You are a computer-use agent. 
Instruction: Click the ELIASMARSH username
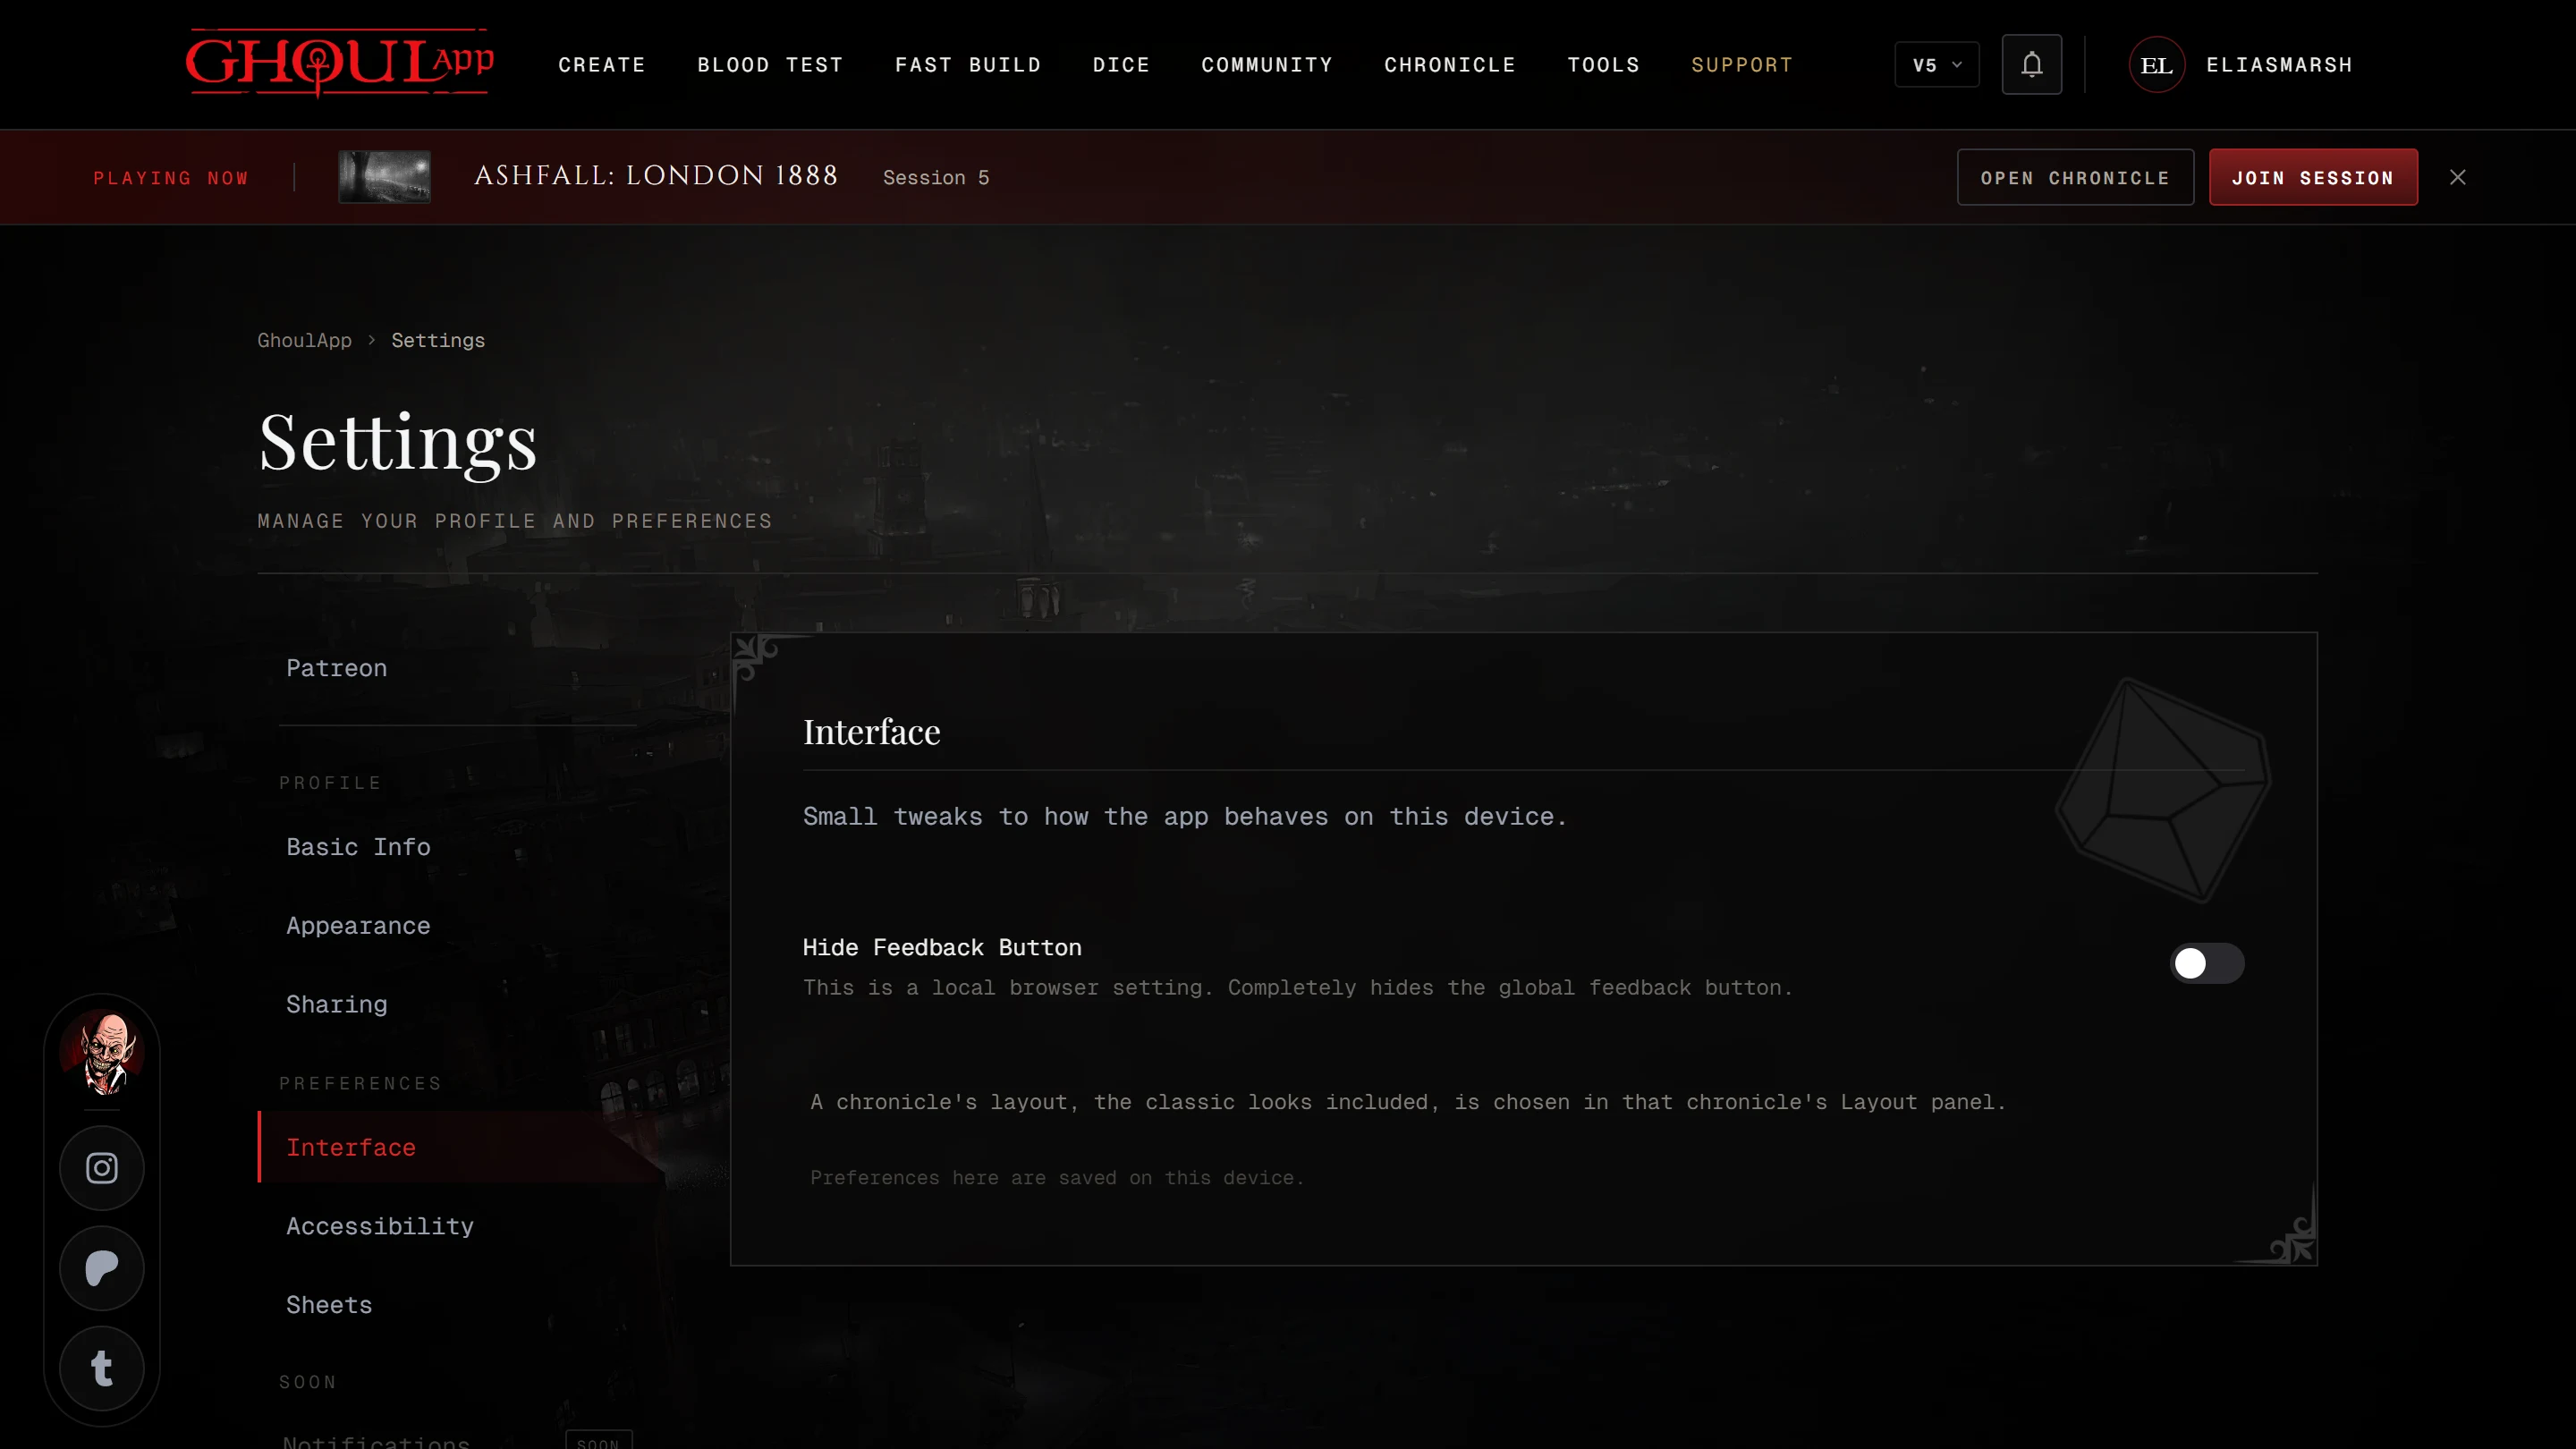pyautogui.click(x=2279, y=65)
